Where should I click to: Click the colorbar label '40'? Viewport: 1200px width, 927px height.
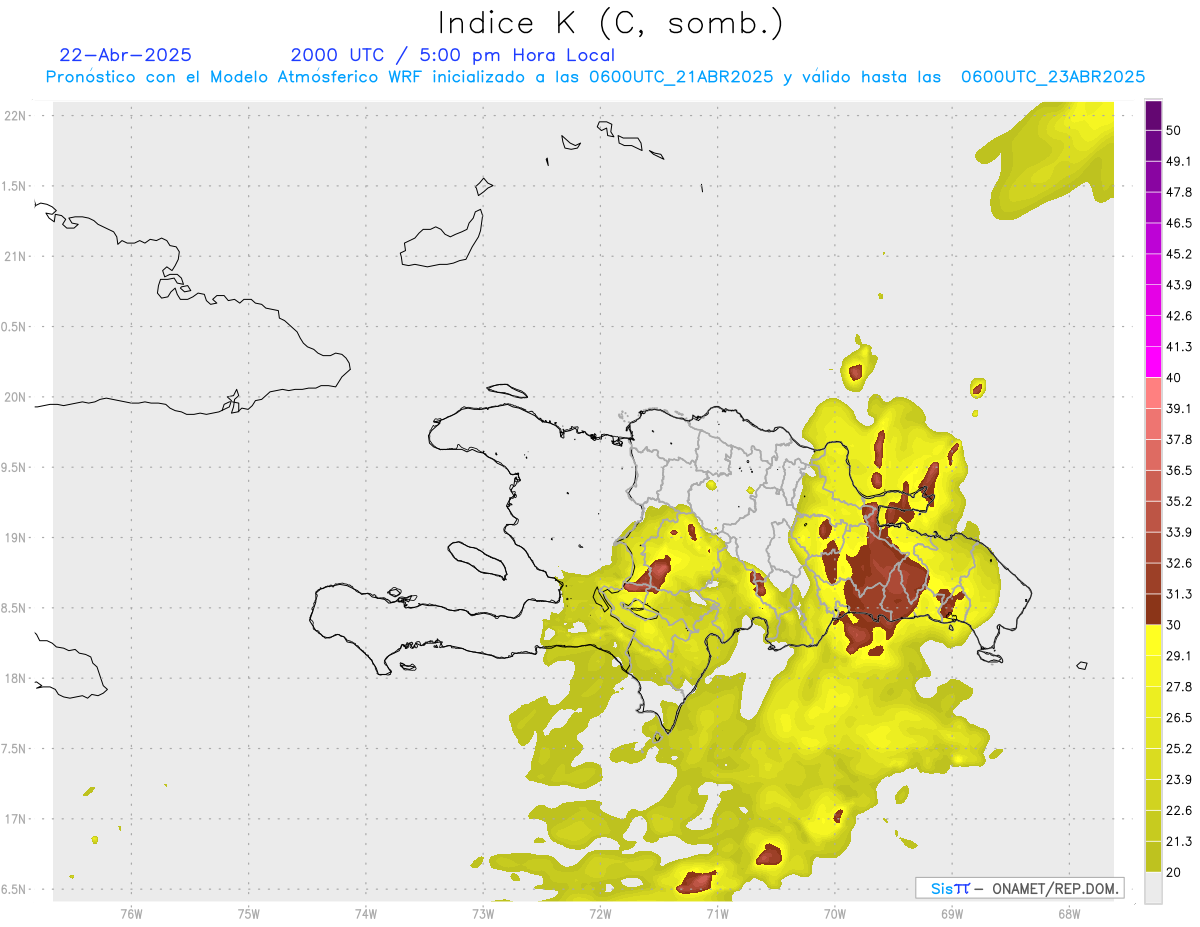pos(1174,378)
